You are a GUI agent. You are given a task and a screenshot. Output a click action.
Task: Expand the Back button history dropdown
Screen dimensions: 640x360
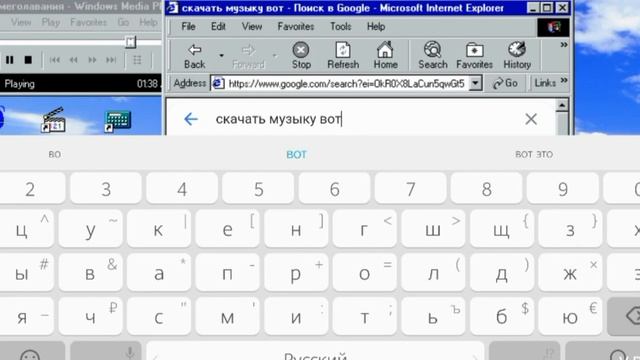pos(221,56)
